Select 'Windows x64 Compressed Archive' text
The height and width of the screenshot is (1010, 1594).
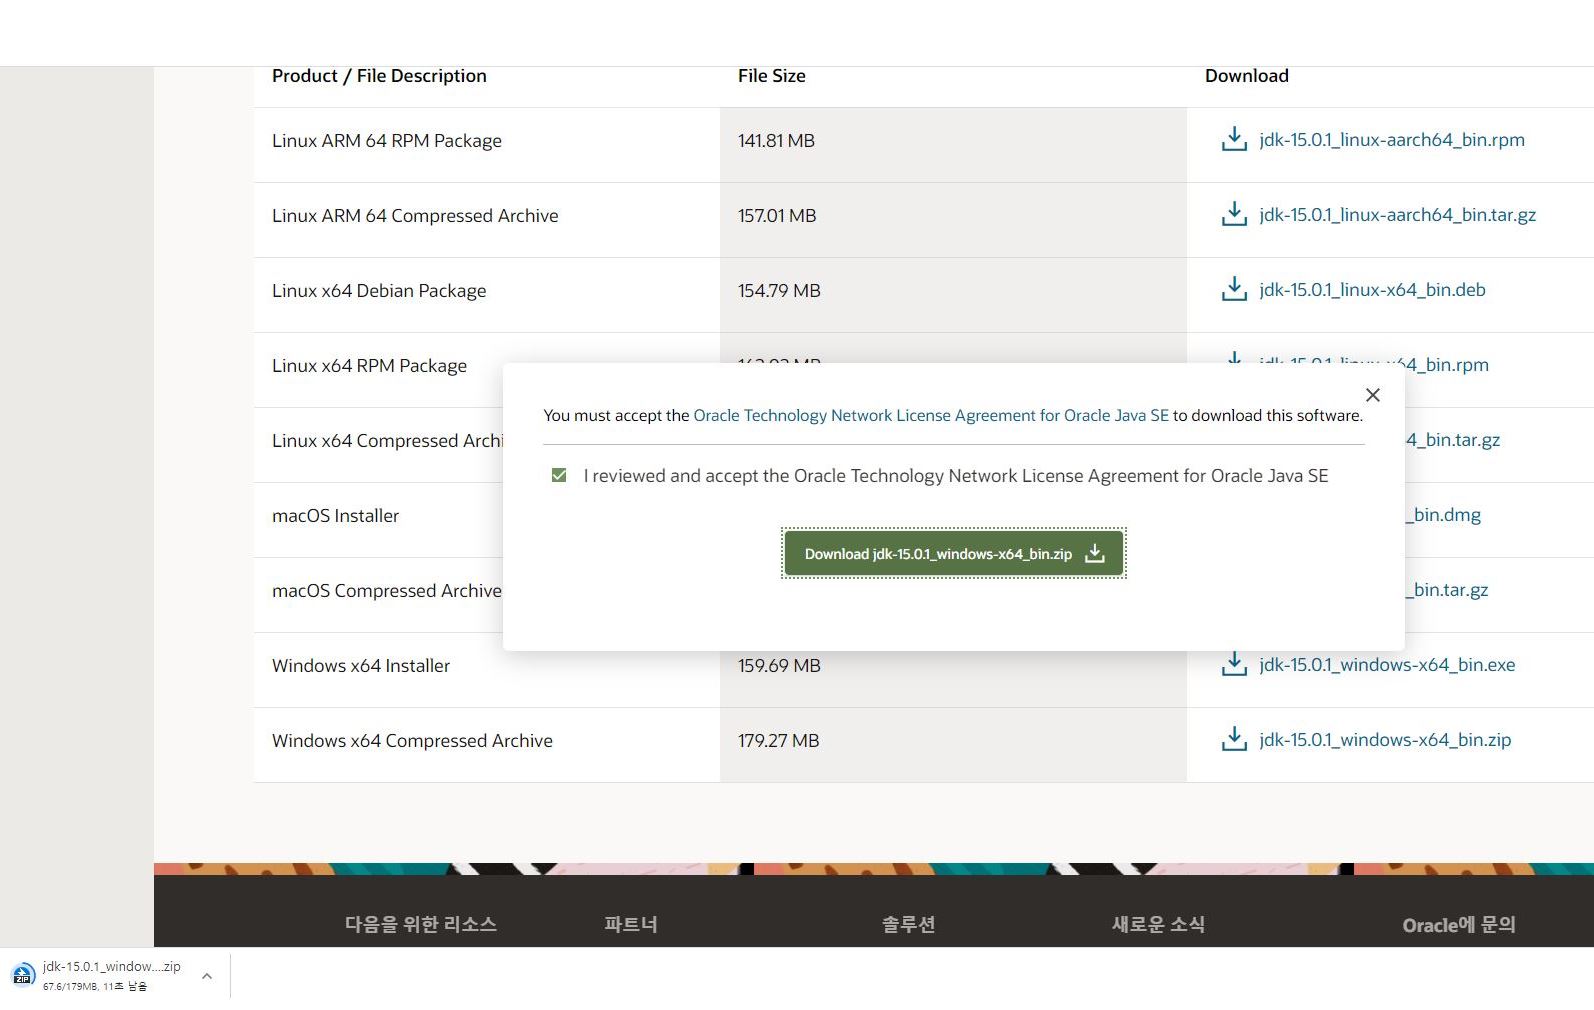click(x=412, y=741)
